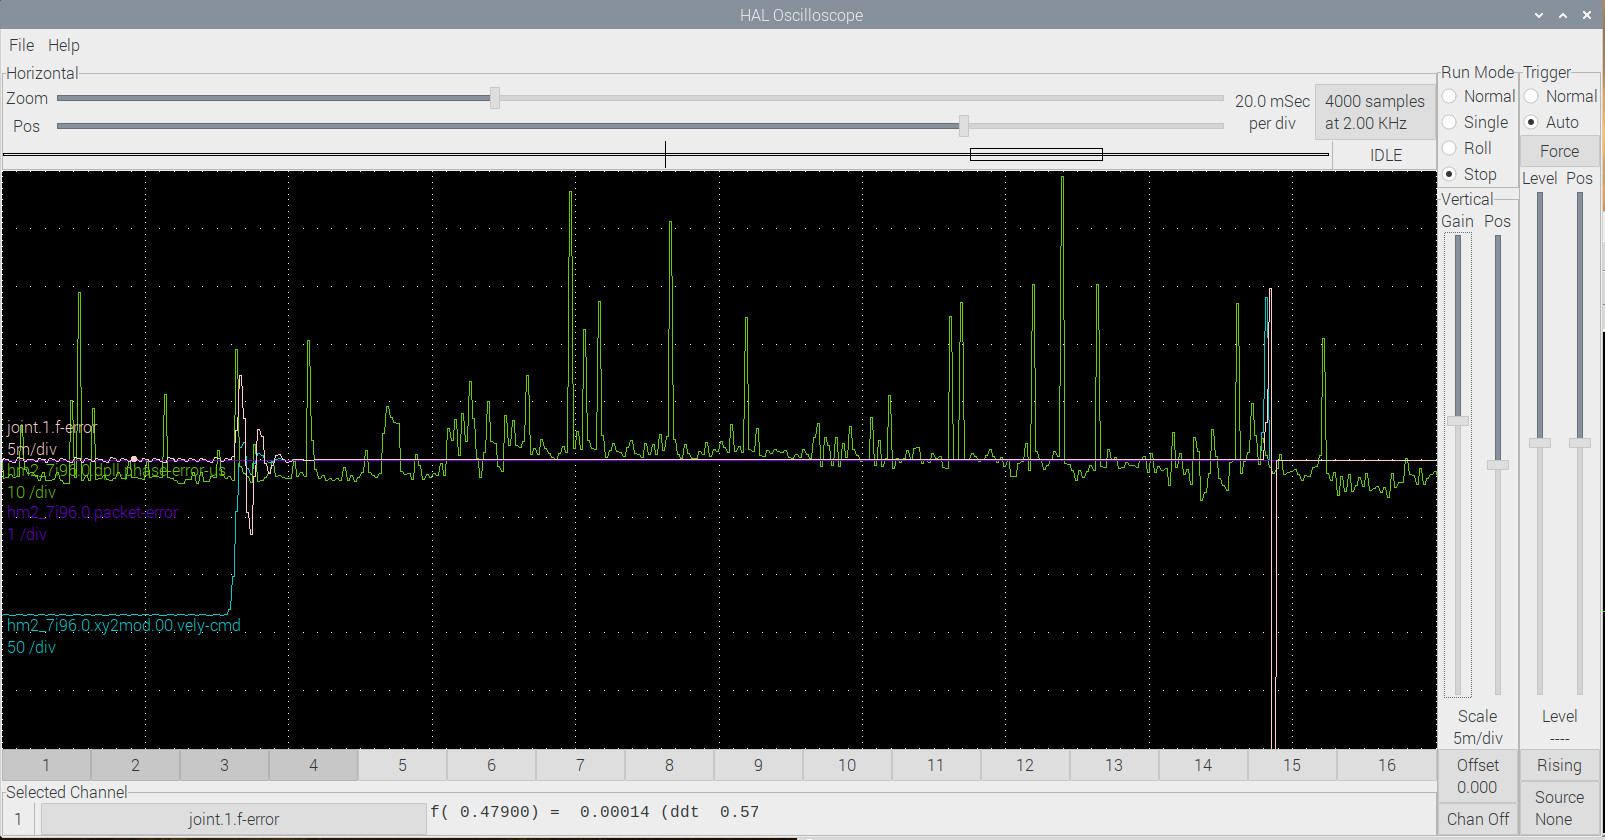This screenshot has height=840, width=1605.
Task: Select channel 4 button
Action: [x=313, y=765]
